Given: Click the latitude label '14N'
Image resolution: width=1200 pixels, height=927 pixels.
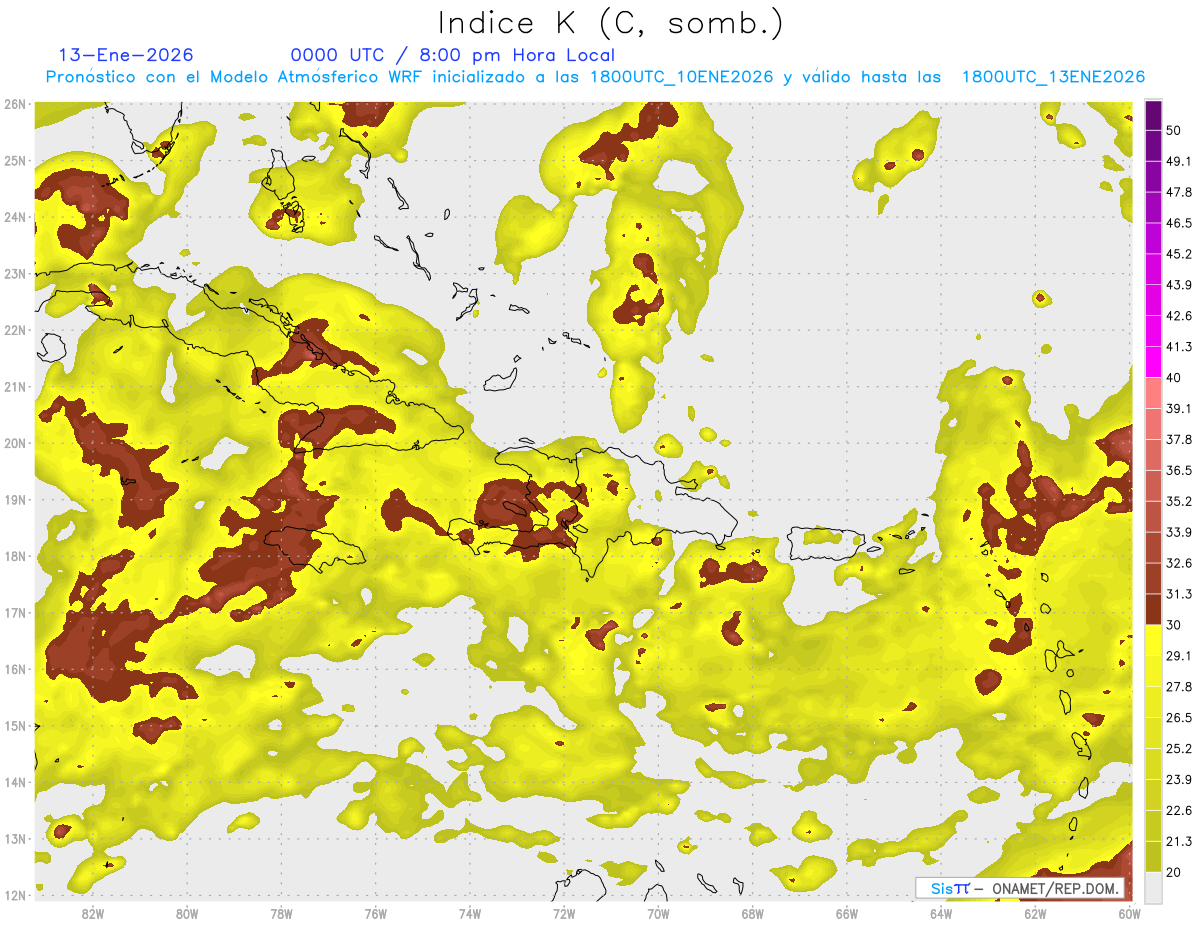Looking at the screenshot, I should click(x=15, y=782).
